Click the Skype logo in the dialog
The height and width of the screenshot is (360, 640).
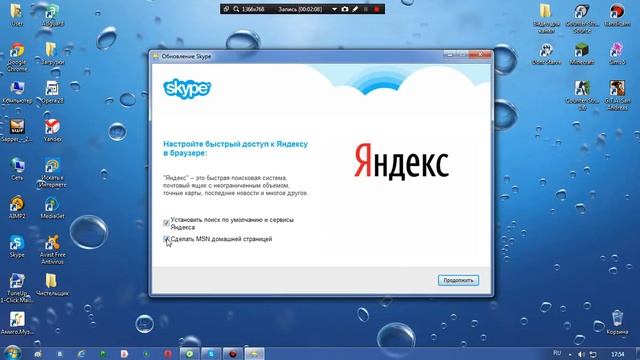pyautogui.click(x=187, y=89)
